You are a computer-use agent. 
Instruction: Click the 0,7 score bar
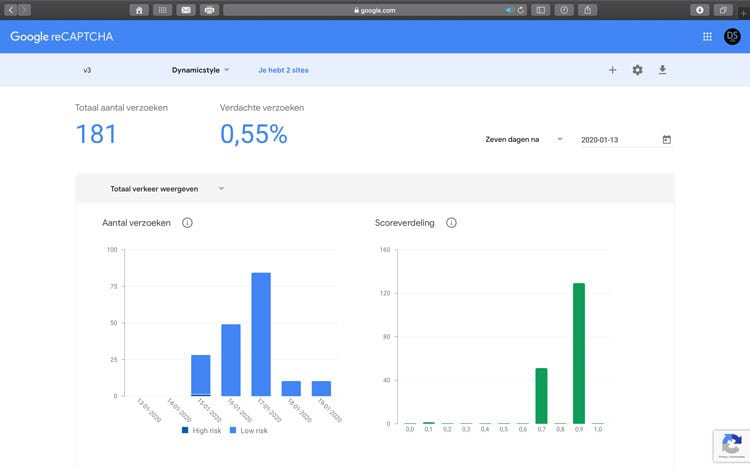tap(541, 396)
